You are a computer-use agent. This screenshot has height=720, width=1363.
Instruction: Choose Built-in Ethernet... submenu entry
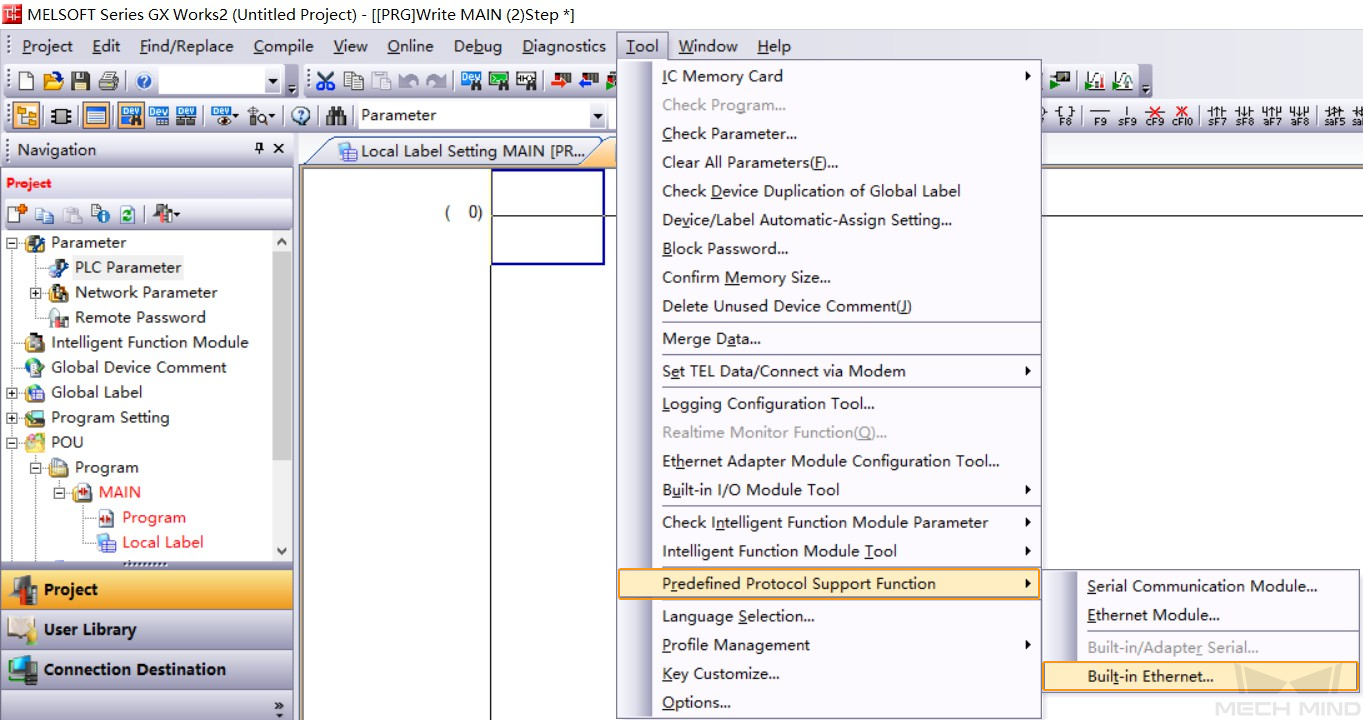(x=1201, y=677)
